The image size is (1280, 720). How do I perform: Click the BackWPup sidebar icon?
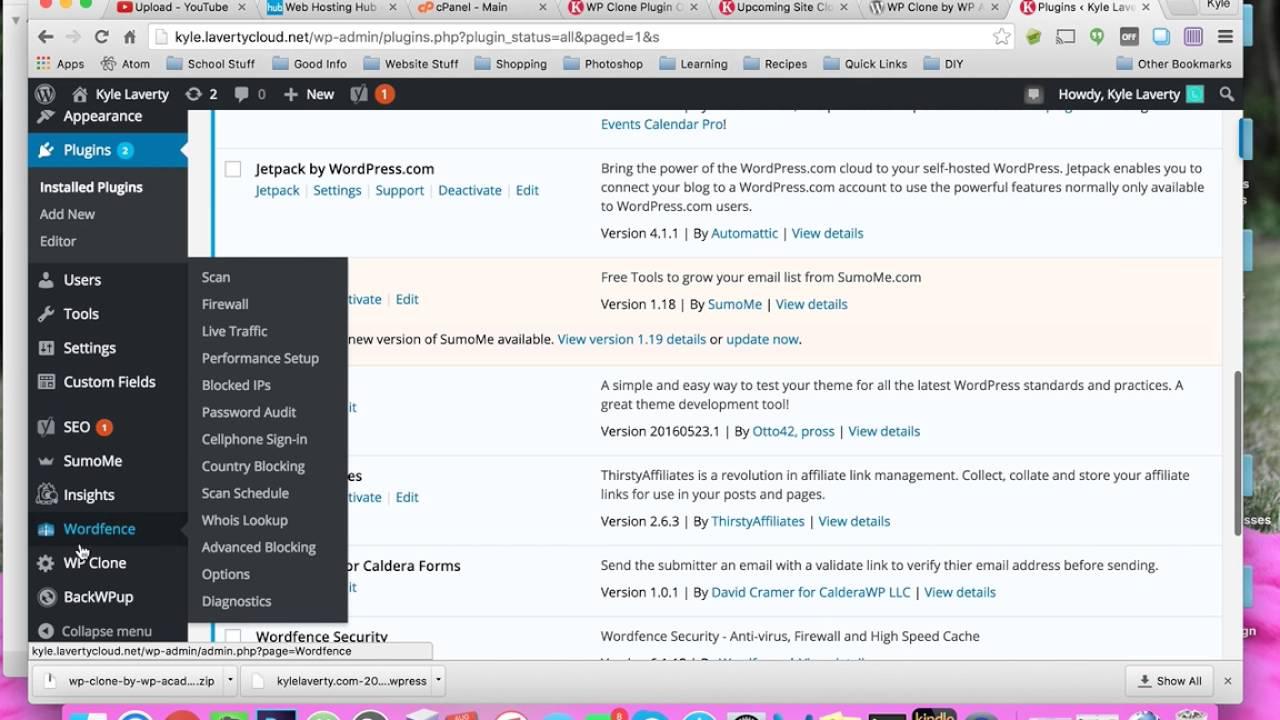pyautogui.click(x=46, y=597)
